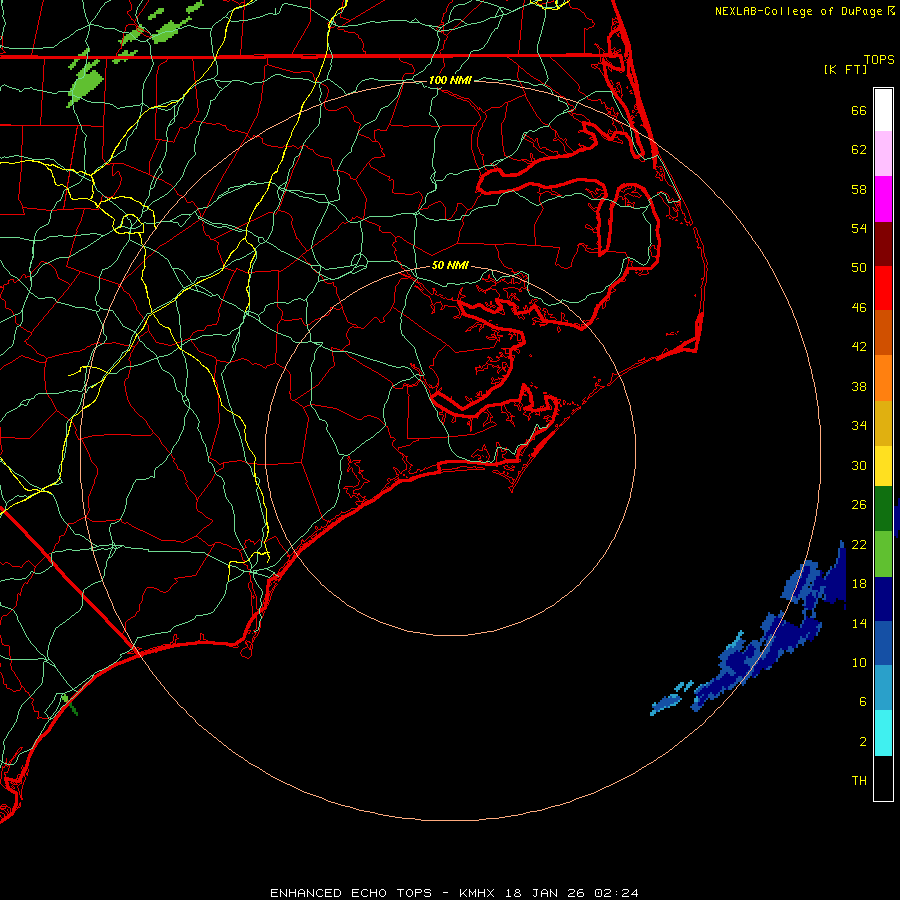Click the 'NEXLAB-College of DuPage' title text
This screenshot has height=900, width=900.
(x=800, y=11)
